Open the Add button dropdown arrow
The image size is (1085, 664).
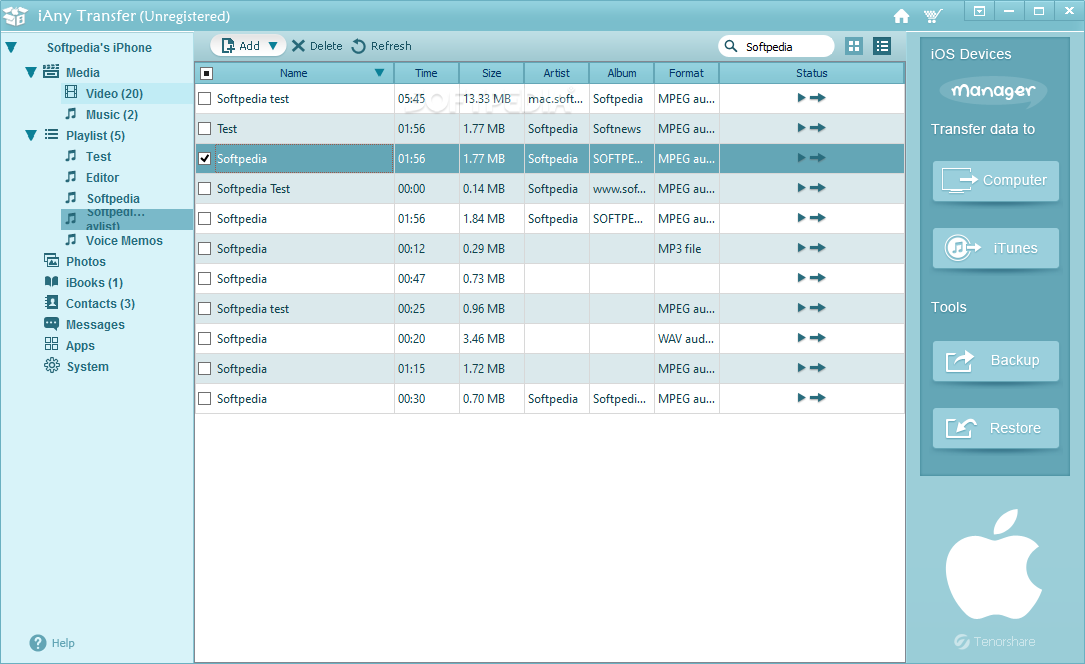click(x=273, y=46)
